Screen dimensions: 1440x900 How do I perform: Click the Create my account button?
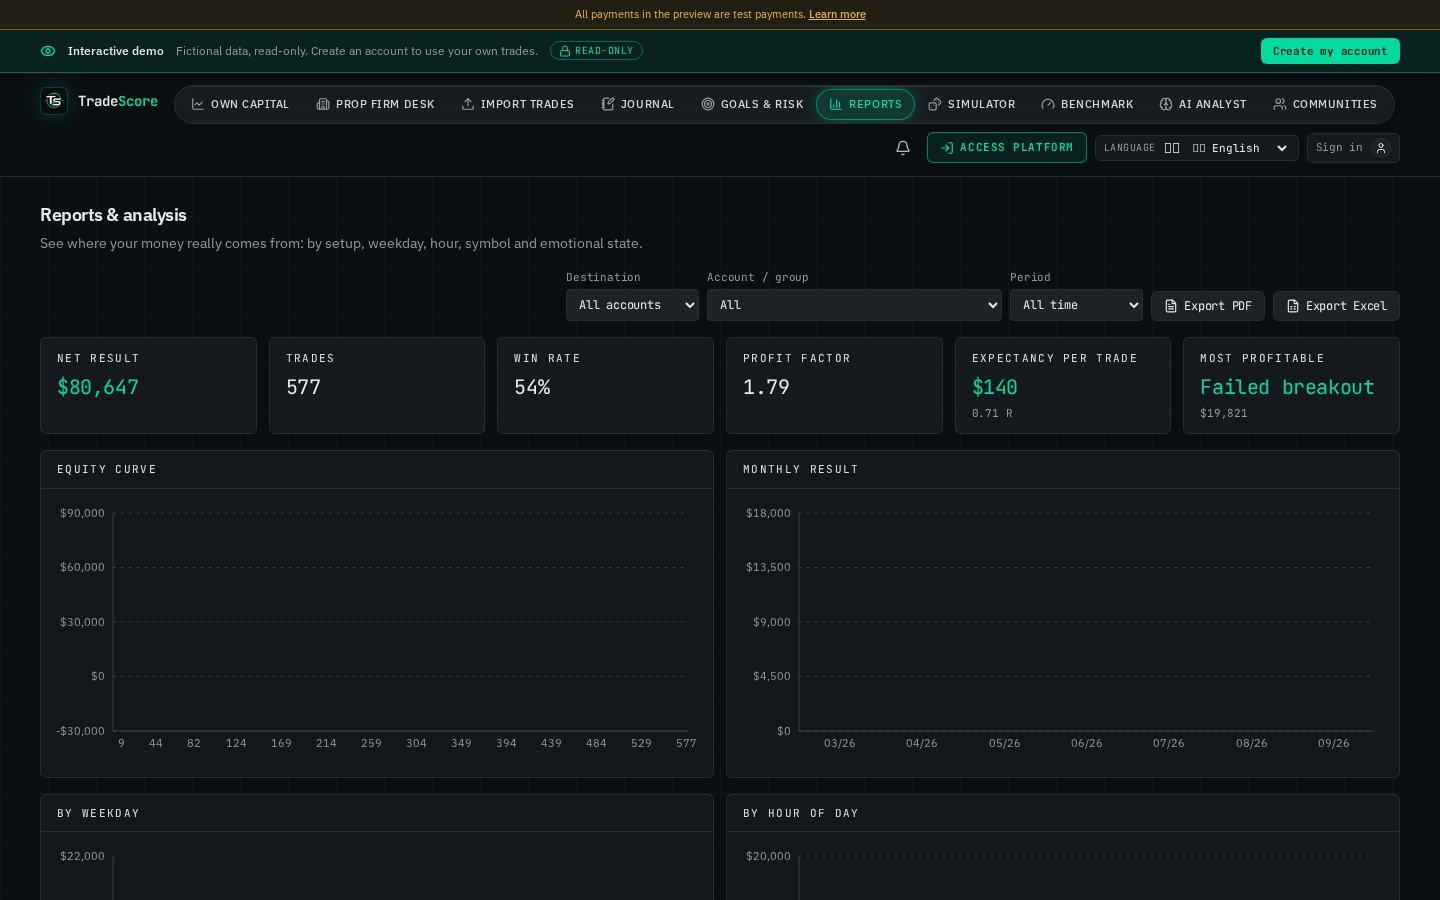(x=1330, y=51)
